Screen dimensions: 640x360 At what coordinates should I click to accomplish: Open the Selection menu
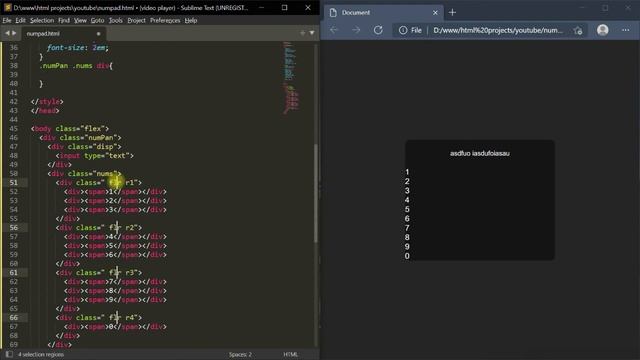[42, 20]
